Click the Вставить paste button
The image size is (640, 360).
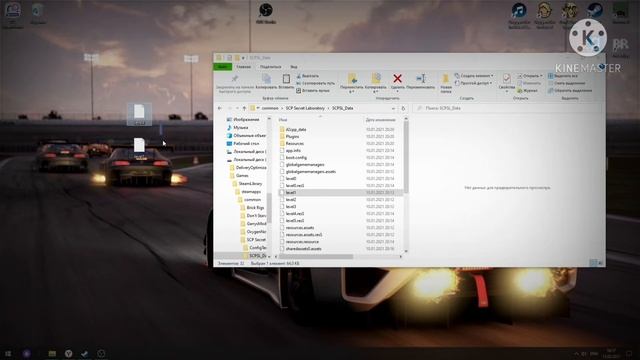286,82
